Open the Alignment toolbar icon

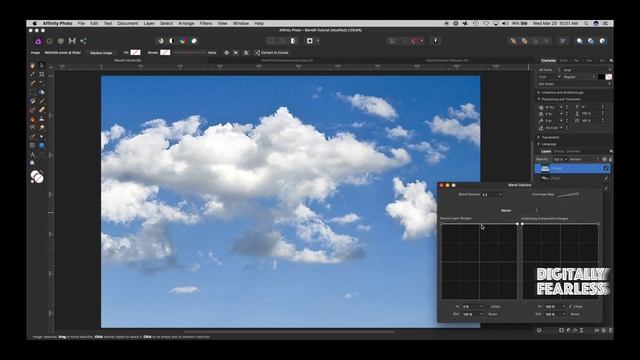(563, 41)
